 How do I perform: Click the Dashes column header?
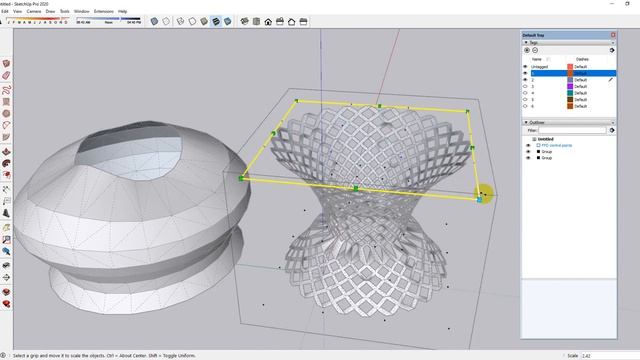pos(582,59)
